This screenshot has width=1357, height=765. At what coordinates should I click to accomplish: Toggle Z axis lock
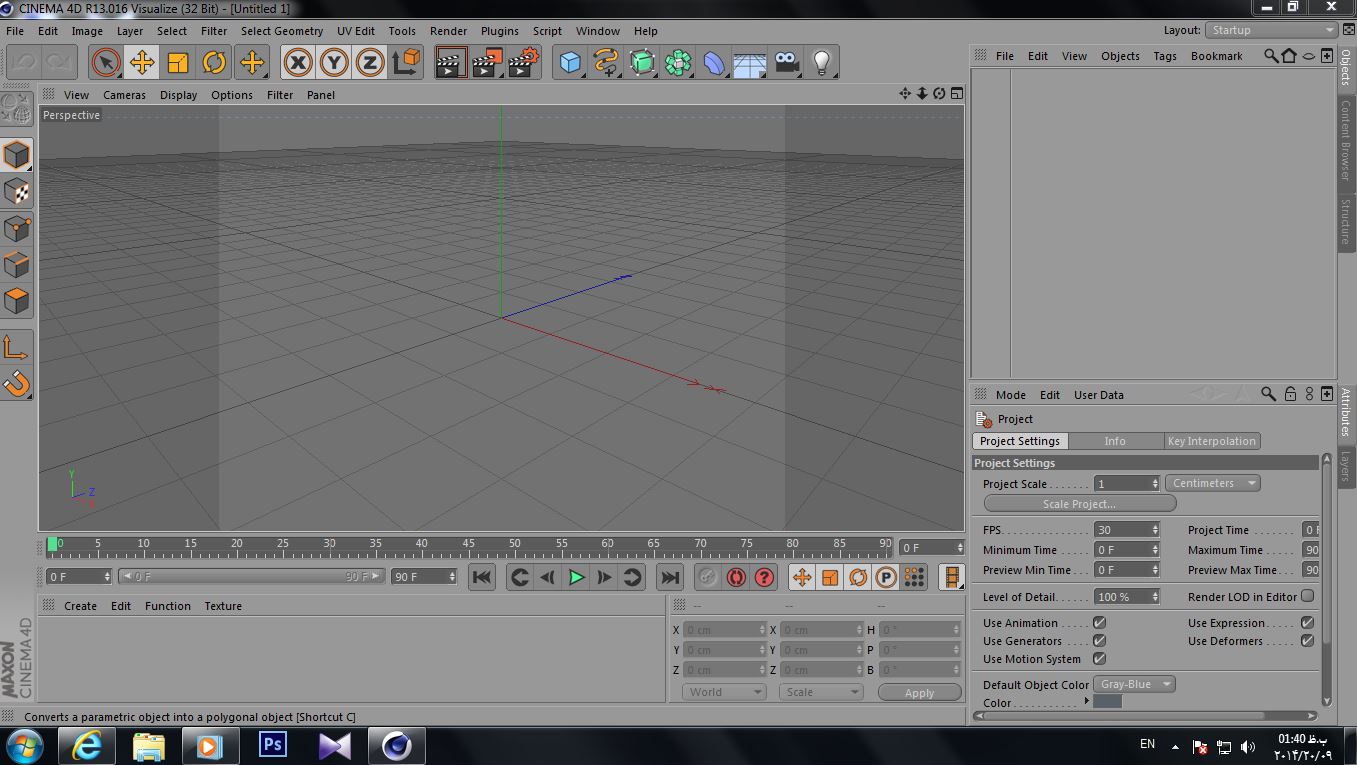point(370,63)
